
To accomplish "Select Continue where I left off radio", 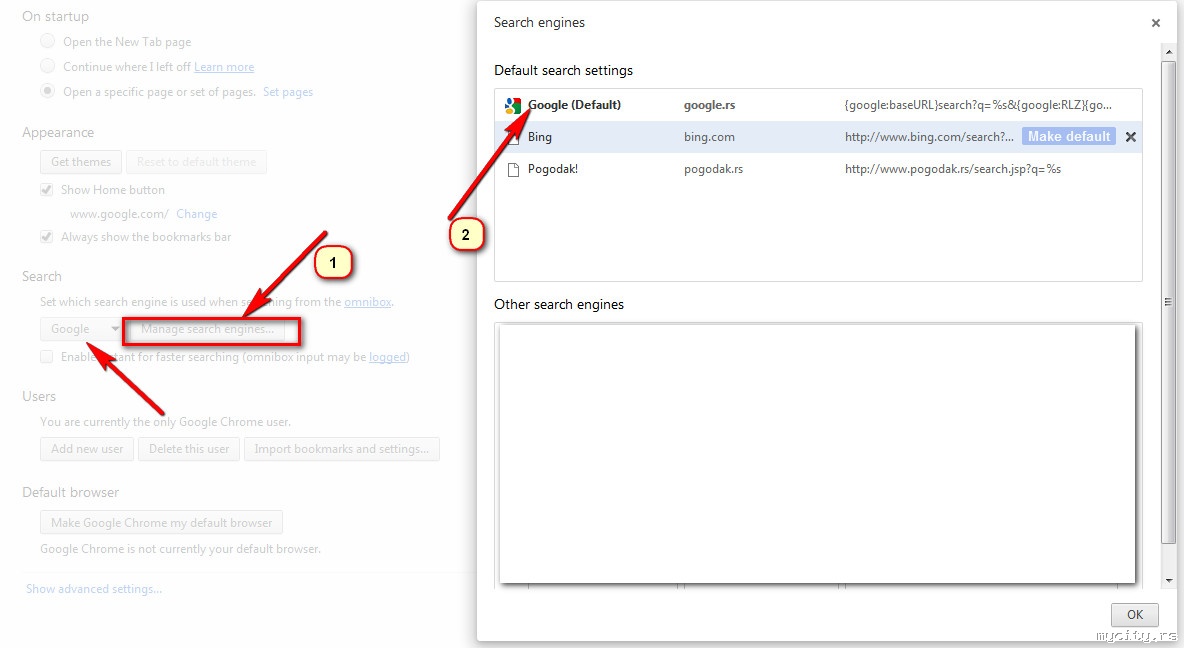I will coord(48,66).
